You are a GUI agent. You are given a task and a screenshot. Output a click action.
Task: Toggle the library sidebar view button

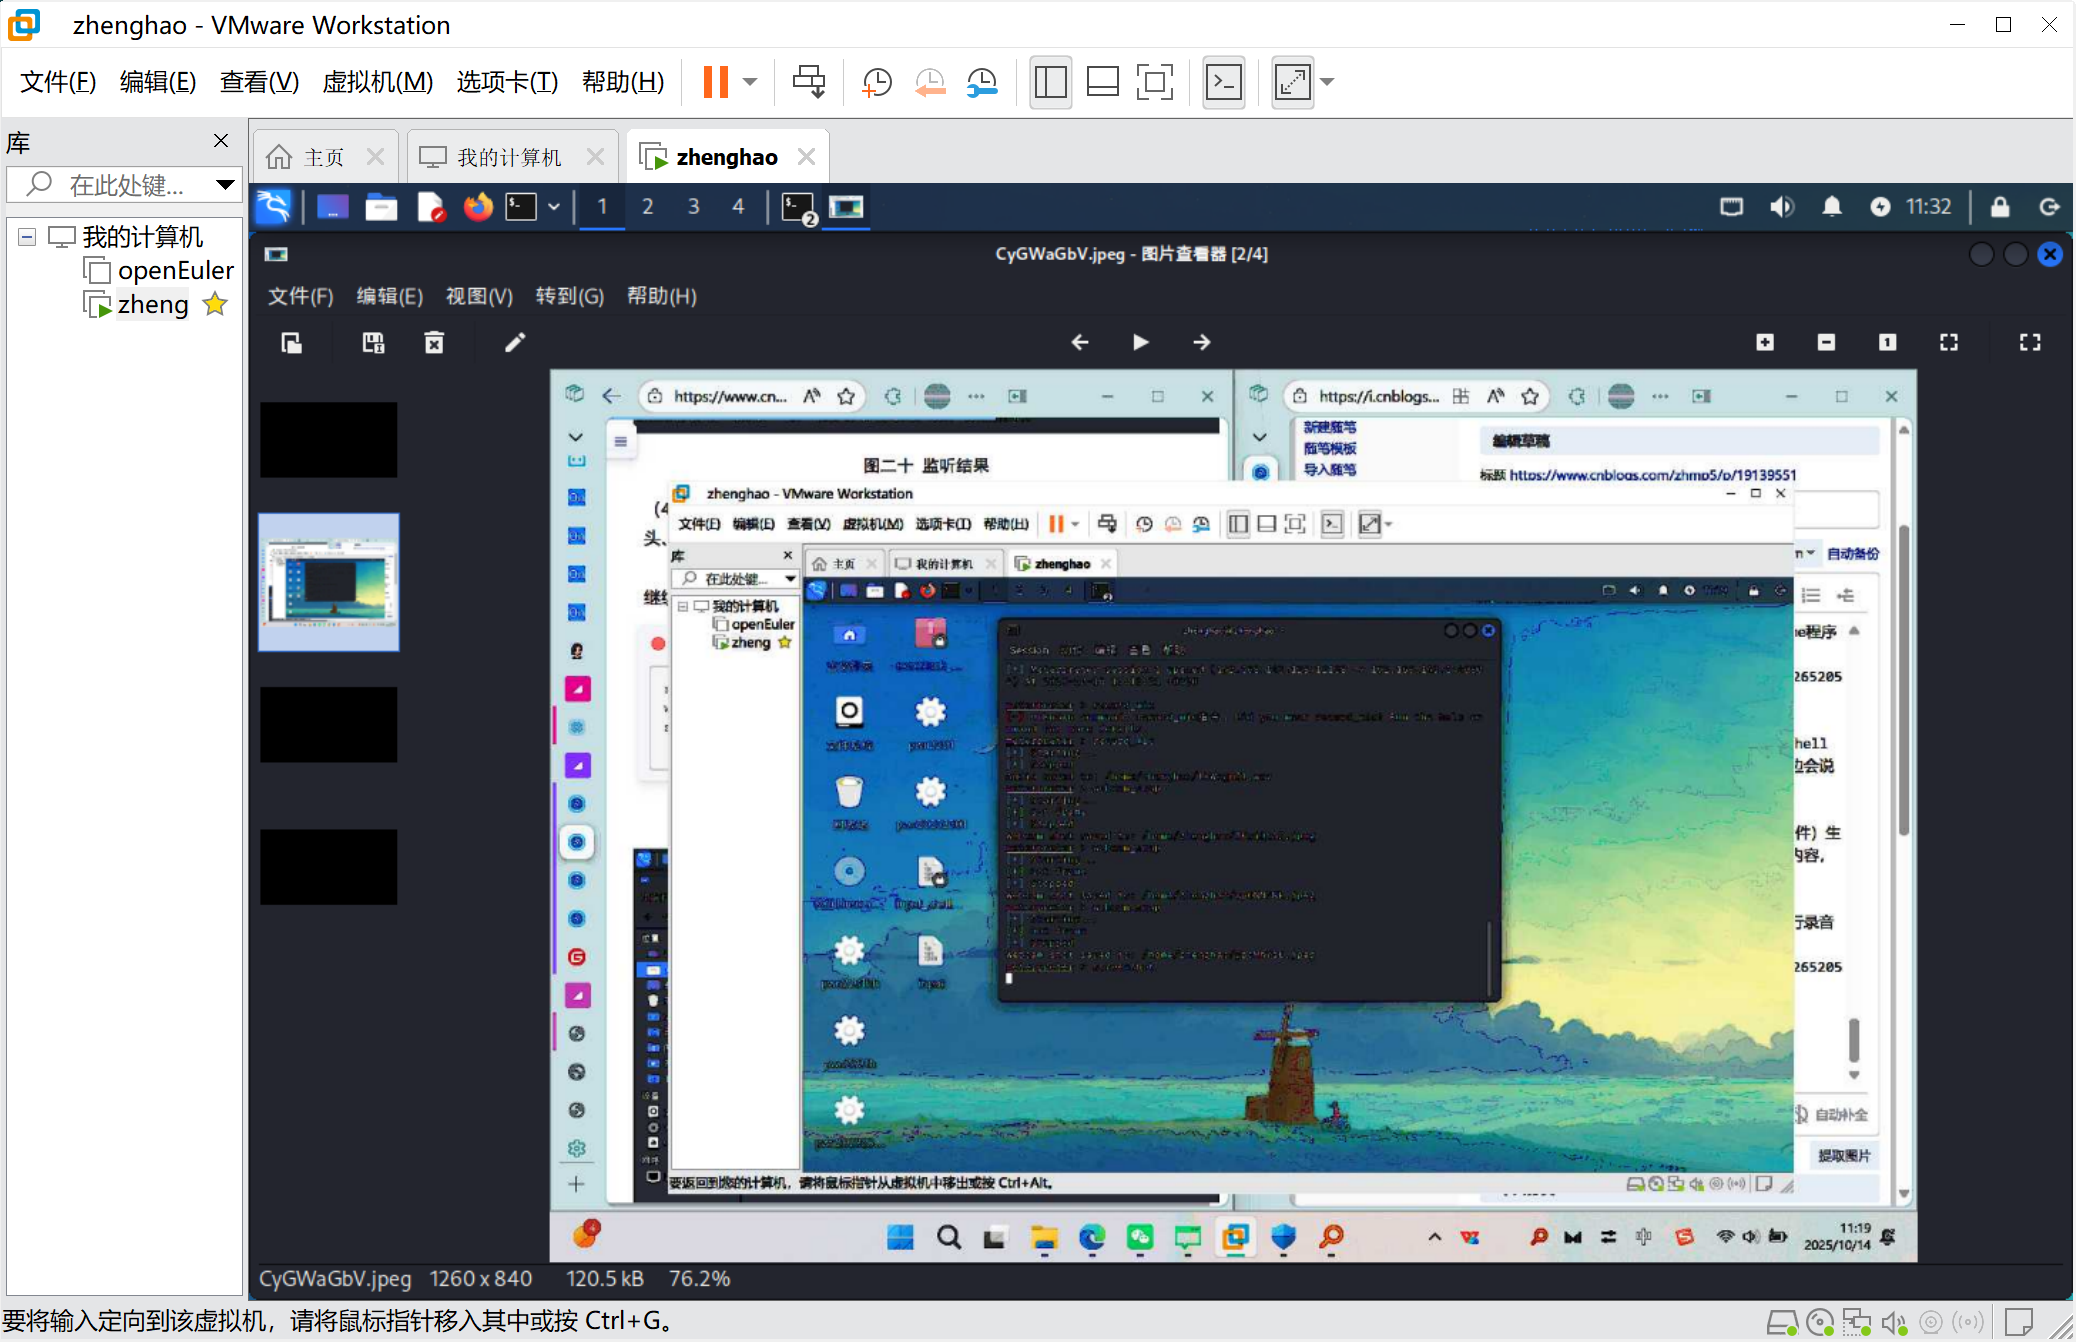pos(1050,82)
